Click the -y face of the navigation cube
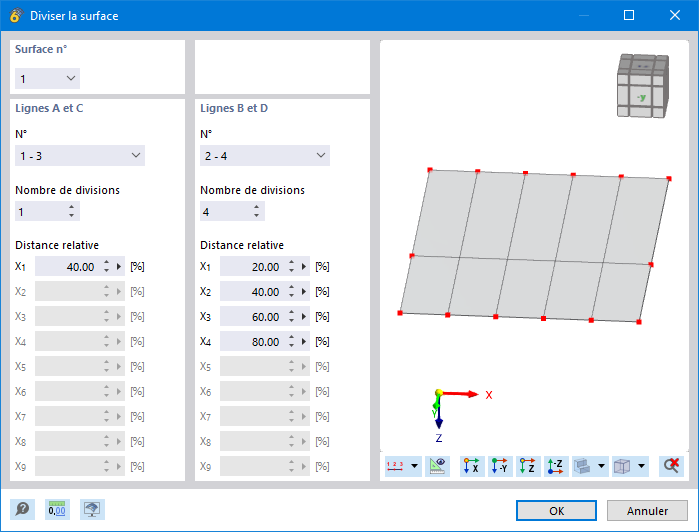The image size is (699, 532). [x=641, y=97]
